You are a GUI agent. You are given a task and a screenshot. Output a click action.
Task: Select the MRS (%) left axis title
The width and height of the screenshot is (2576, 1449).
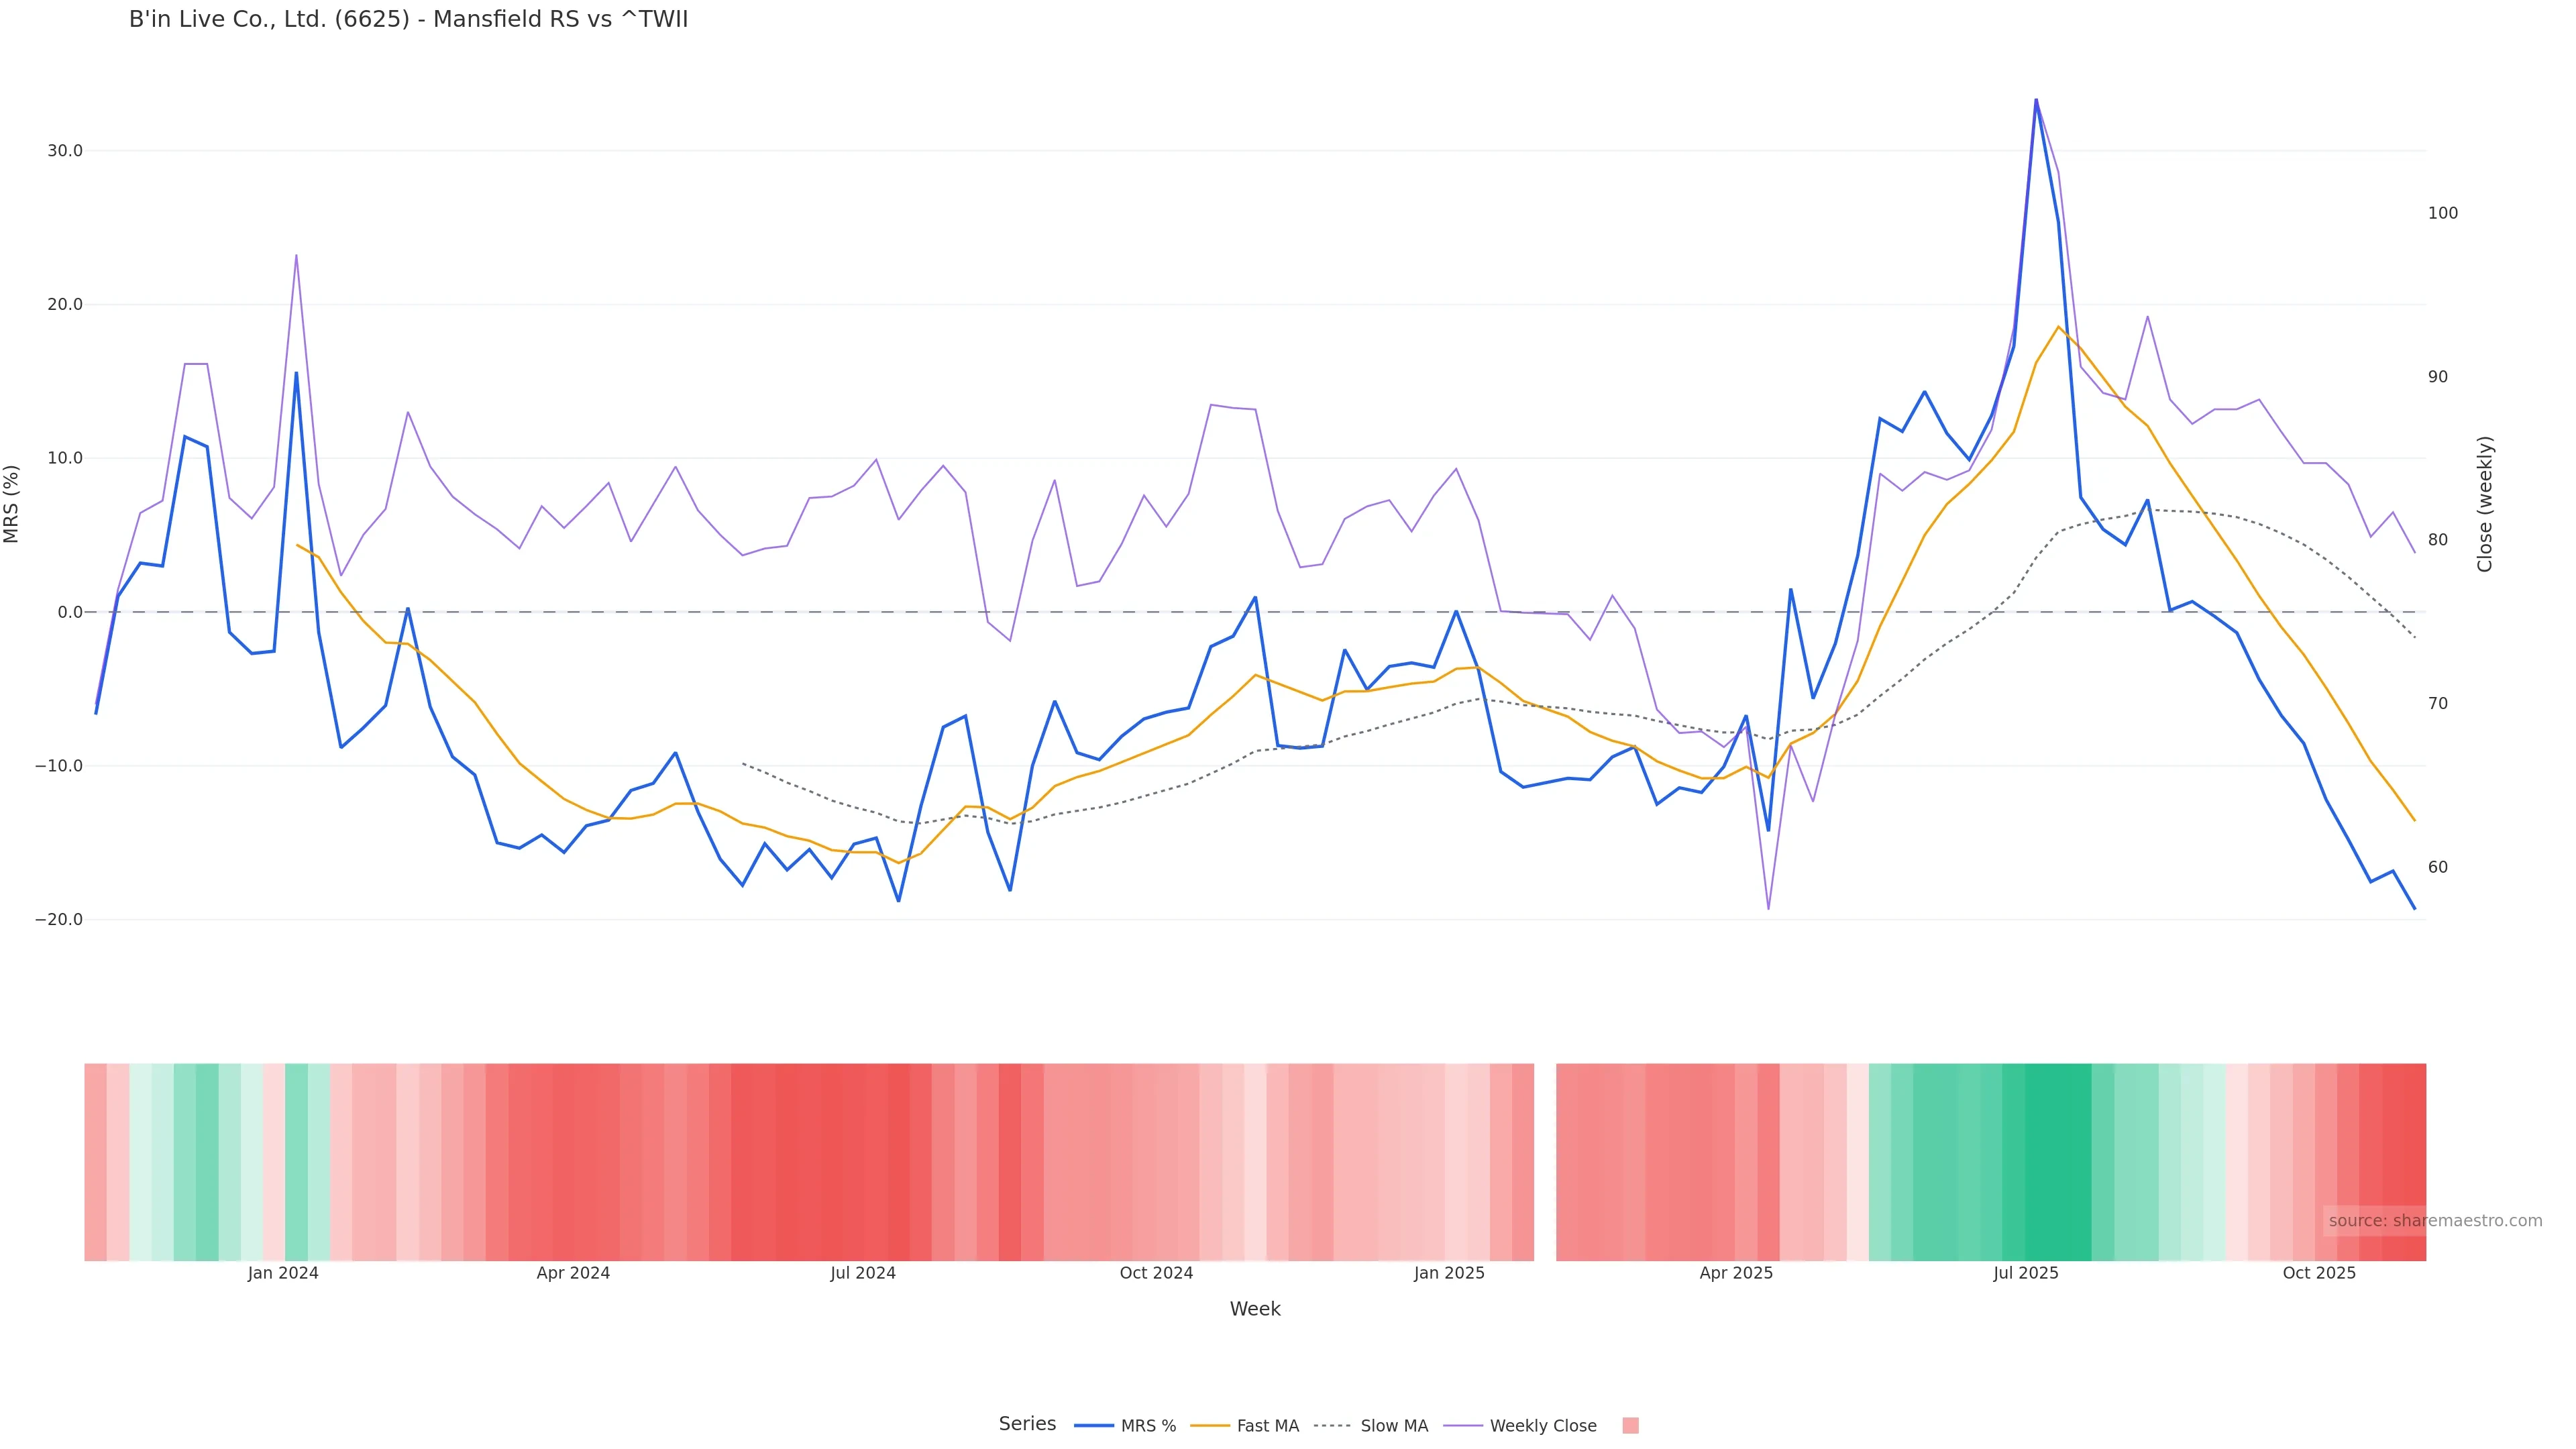point(12,504)
